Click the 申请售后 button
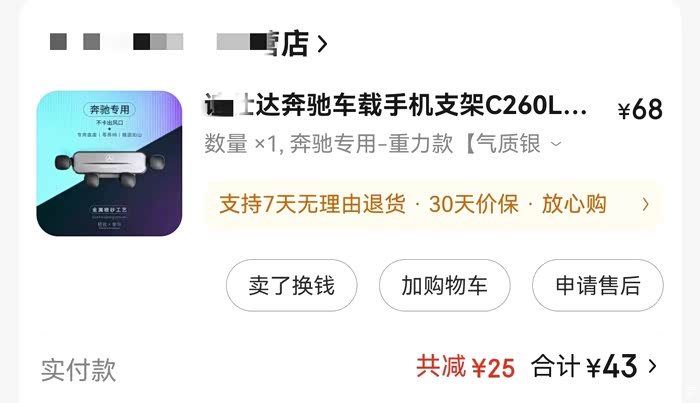 click(x=598, y=285)
